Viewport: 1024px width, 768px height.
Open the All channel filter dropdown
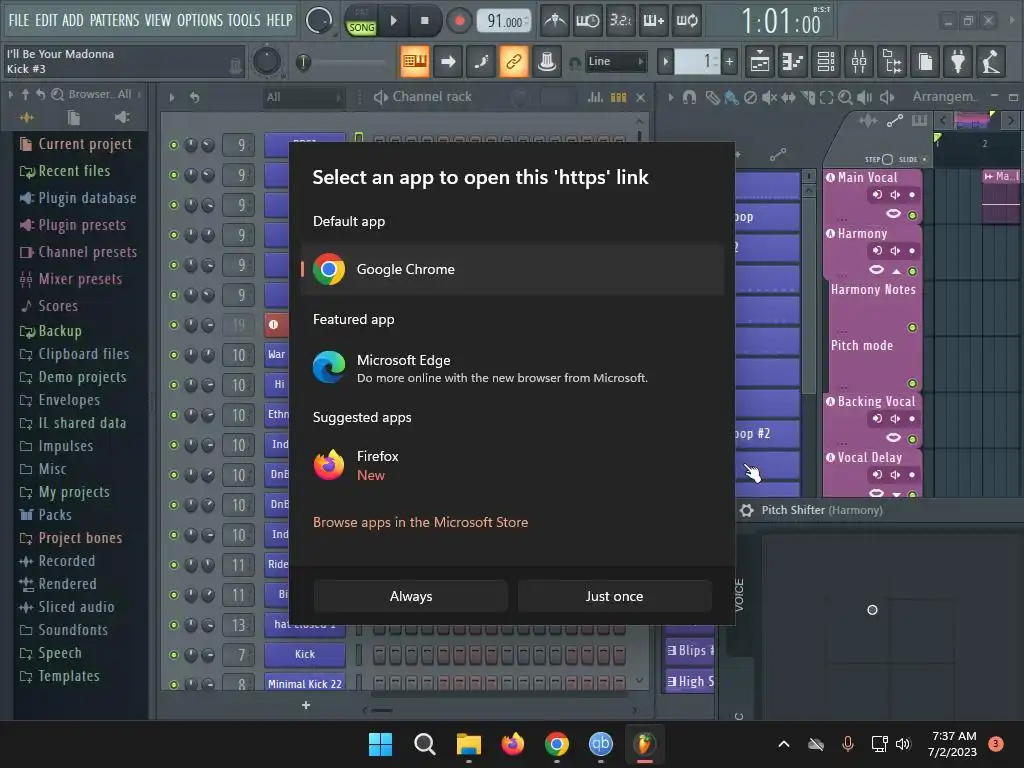pyautogui.click(x=303, y=97)
